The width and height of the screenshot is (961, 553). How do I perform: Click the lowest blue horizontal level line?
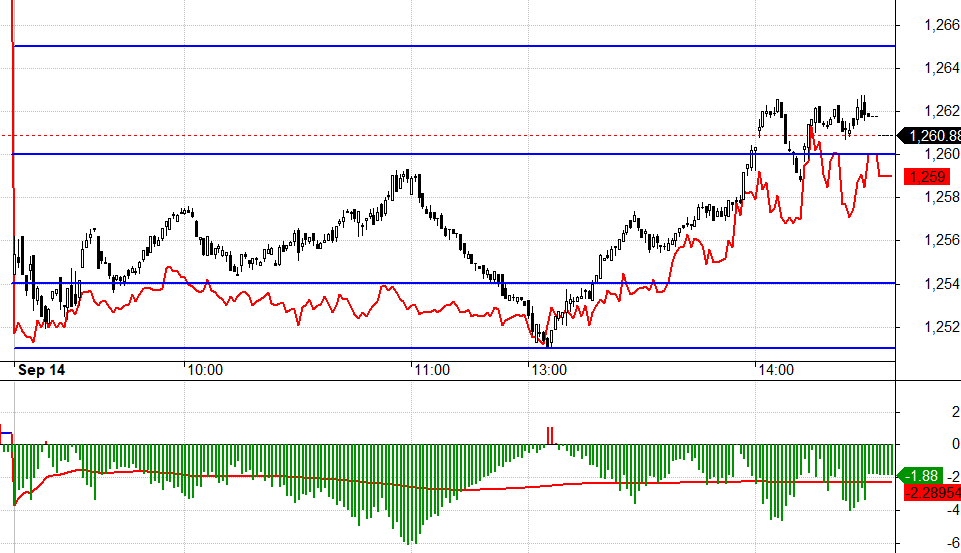(x=300, y=348)
